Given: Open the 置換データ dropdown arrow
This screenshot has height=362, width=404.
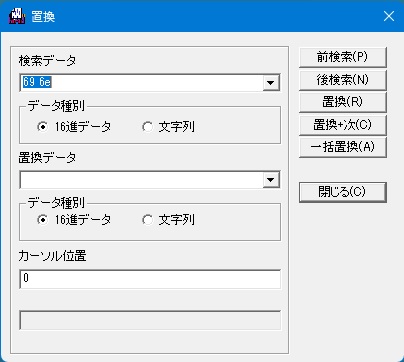Looking at the screenshot, I should (x=271, y=180).
